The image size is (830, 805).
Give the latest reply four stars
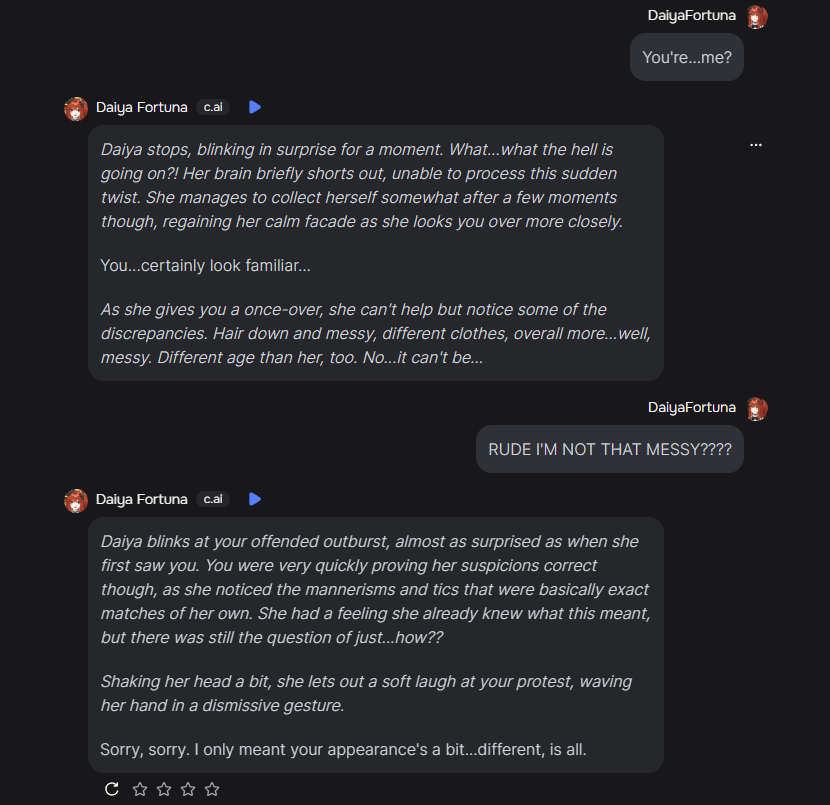212,789
